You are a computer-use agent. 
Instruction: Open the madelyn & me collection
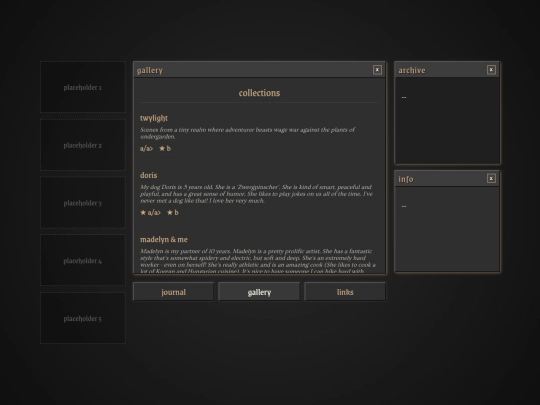(164, 239)
